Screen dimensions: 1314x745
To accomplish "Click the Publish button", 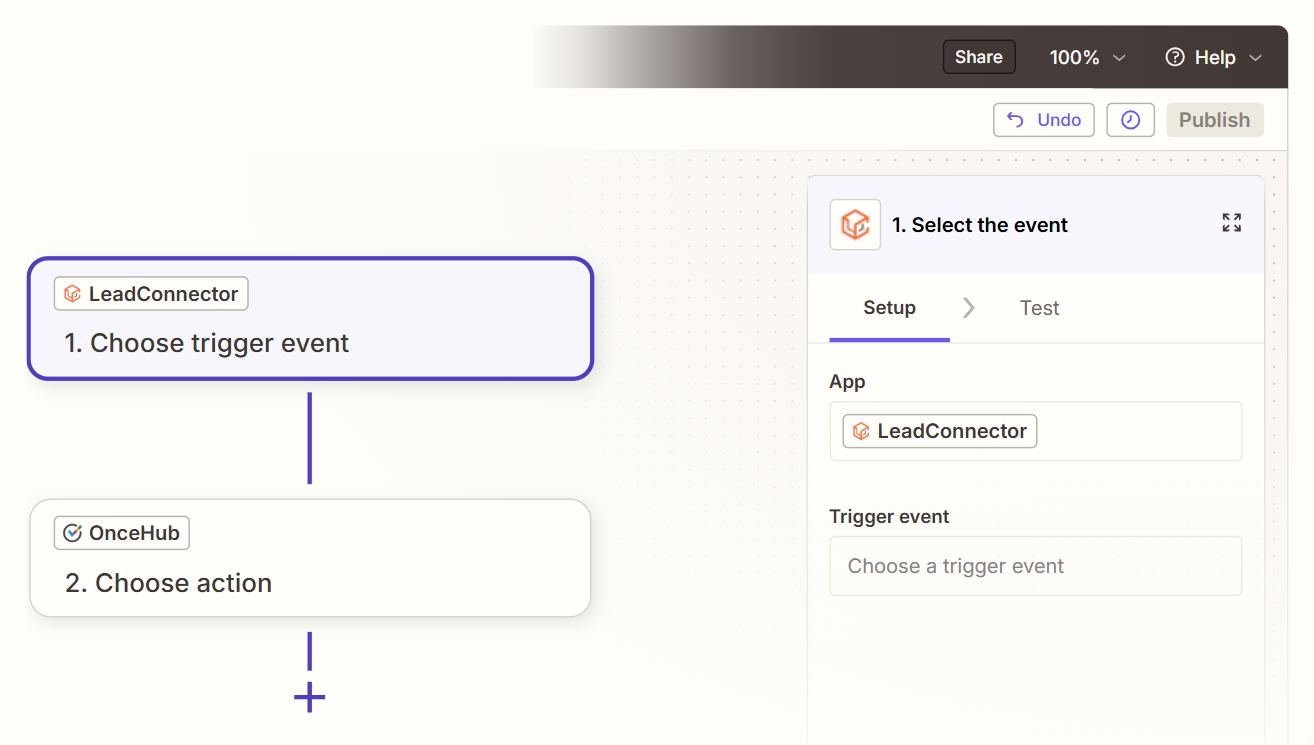I will pyautogui.click(x=1215, y=120).
